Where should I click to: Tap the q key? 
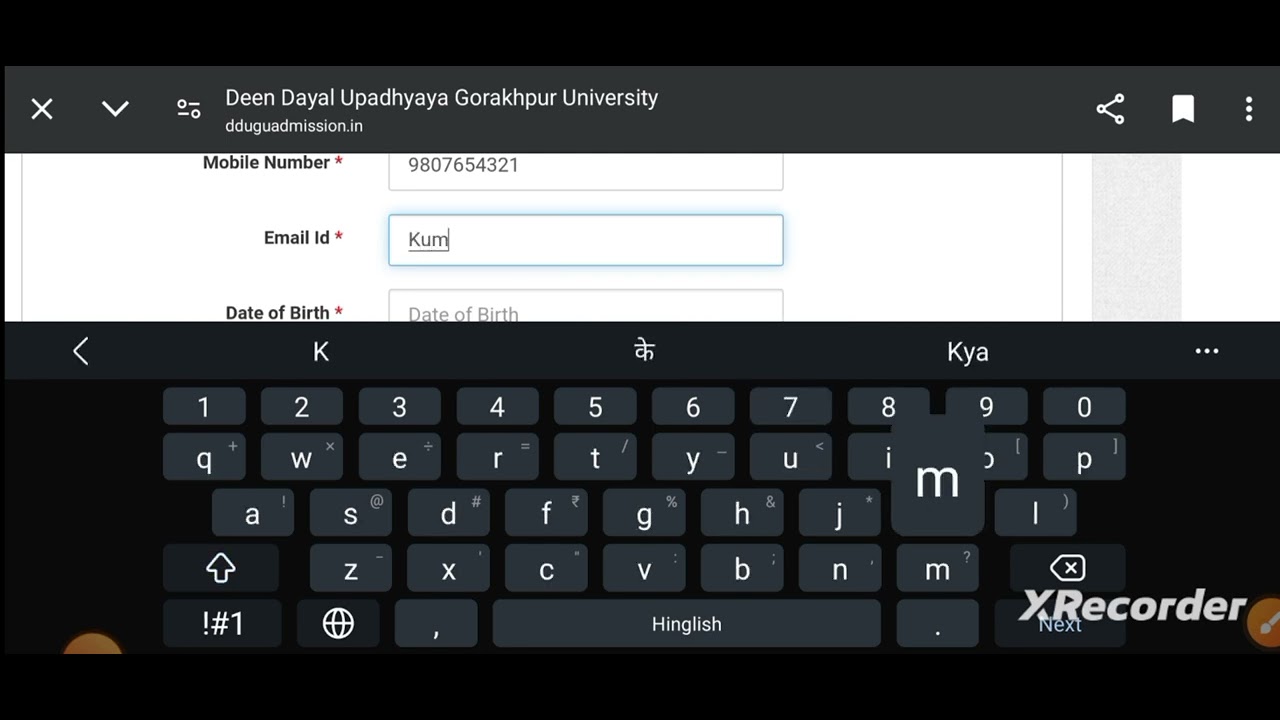click(x=204, y=458)
